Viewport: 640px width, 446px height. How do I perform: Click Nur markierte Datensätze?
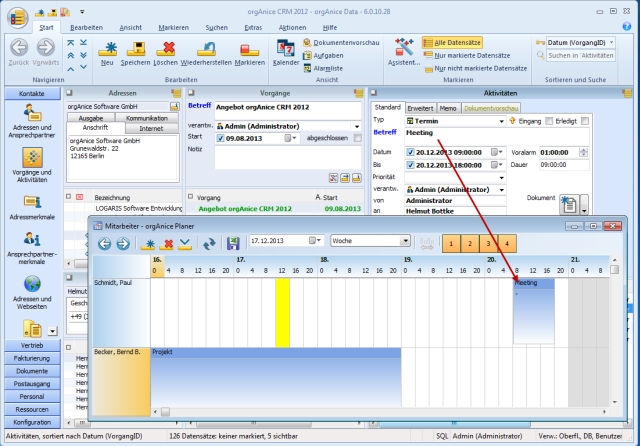tap(467, 55)
